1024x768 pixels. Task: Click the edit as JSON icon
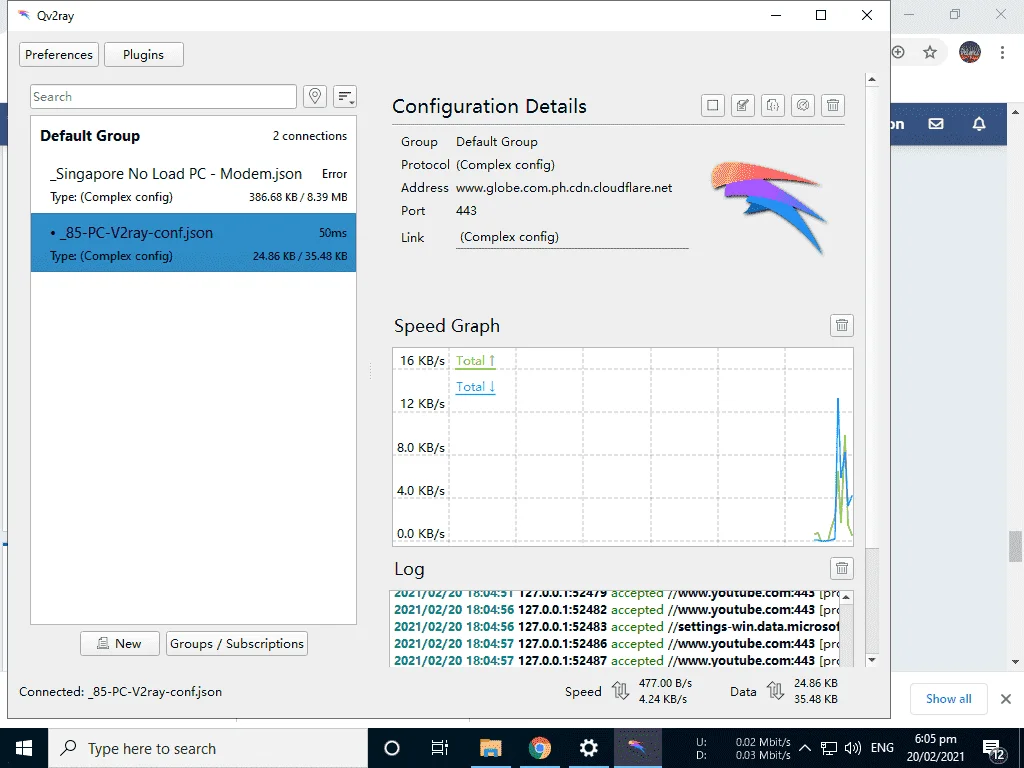[x=773, y=105]
